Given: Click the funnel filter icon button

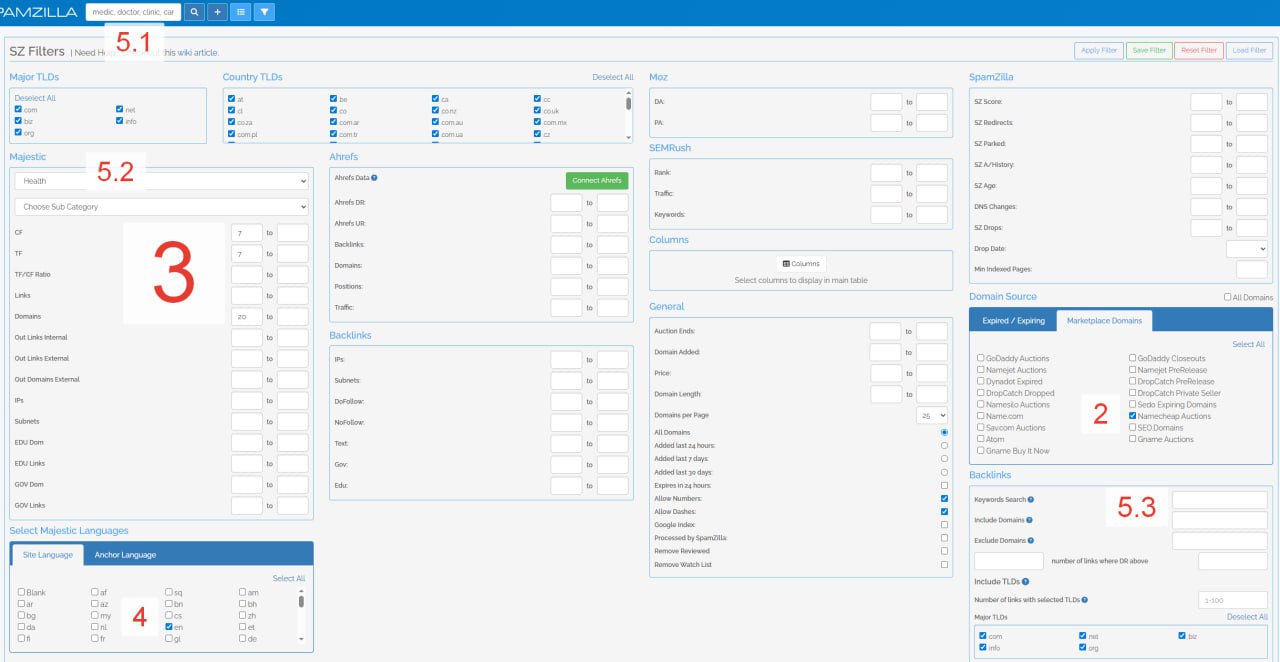Looking at the screenshot, I should click(264, 12).
